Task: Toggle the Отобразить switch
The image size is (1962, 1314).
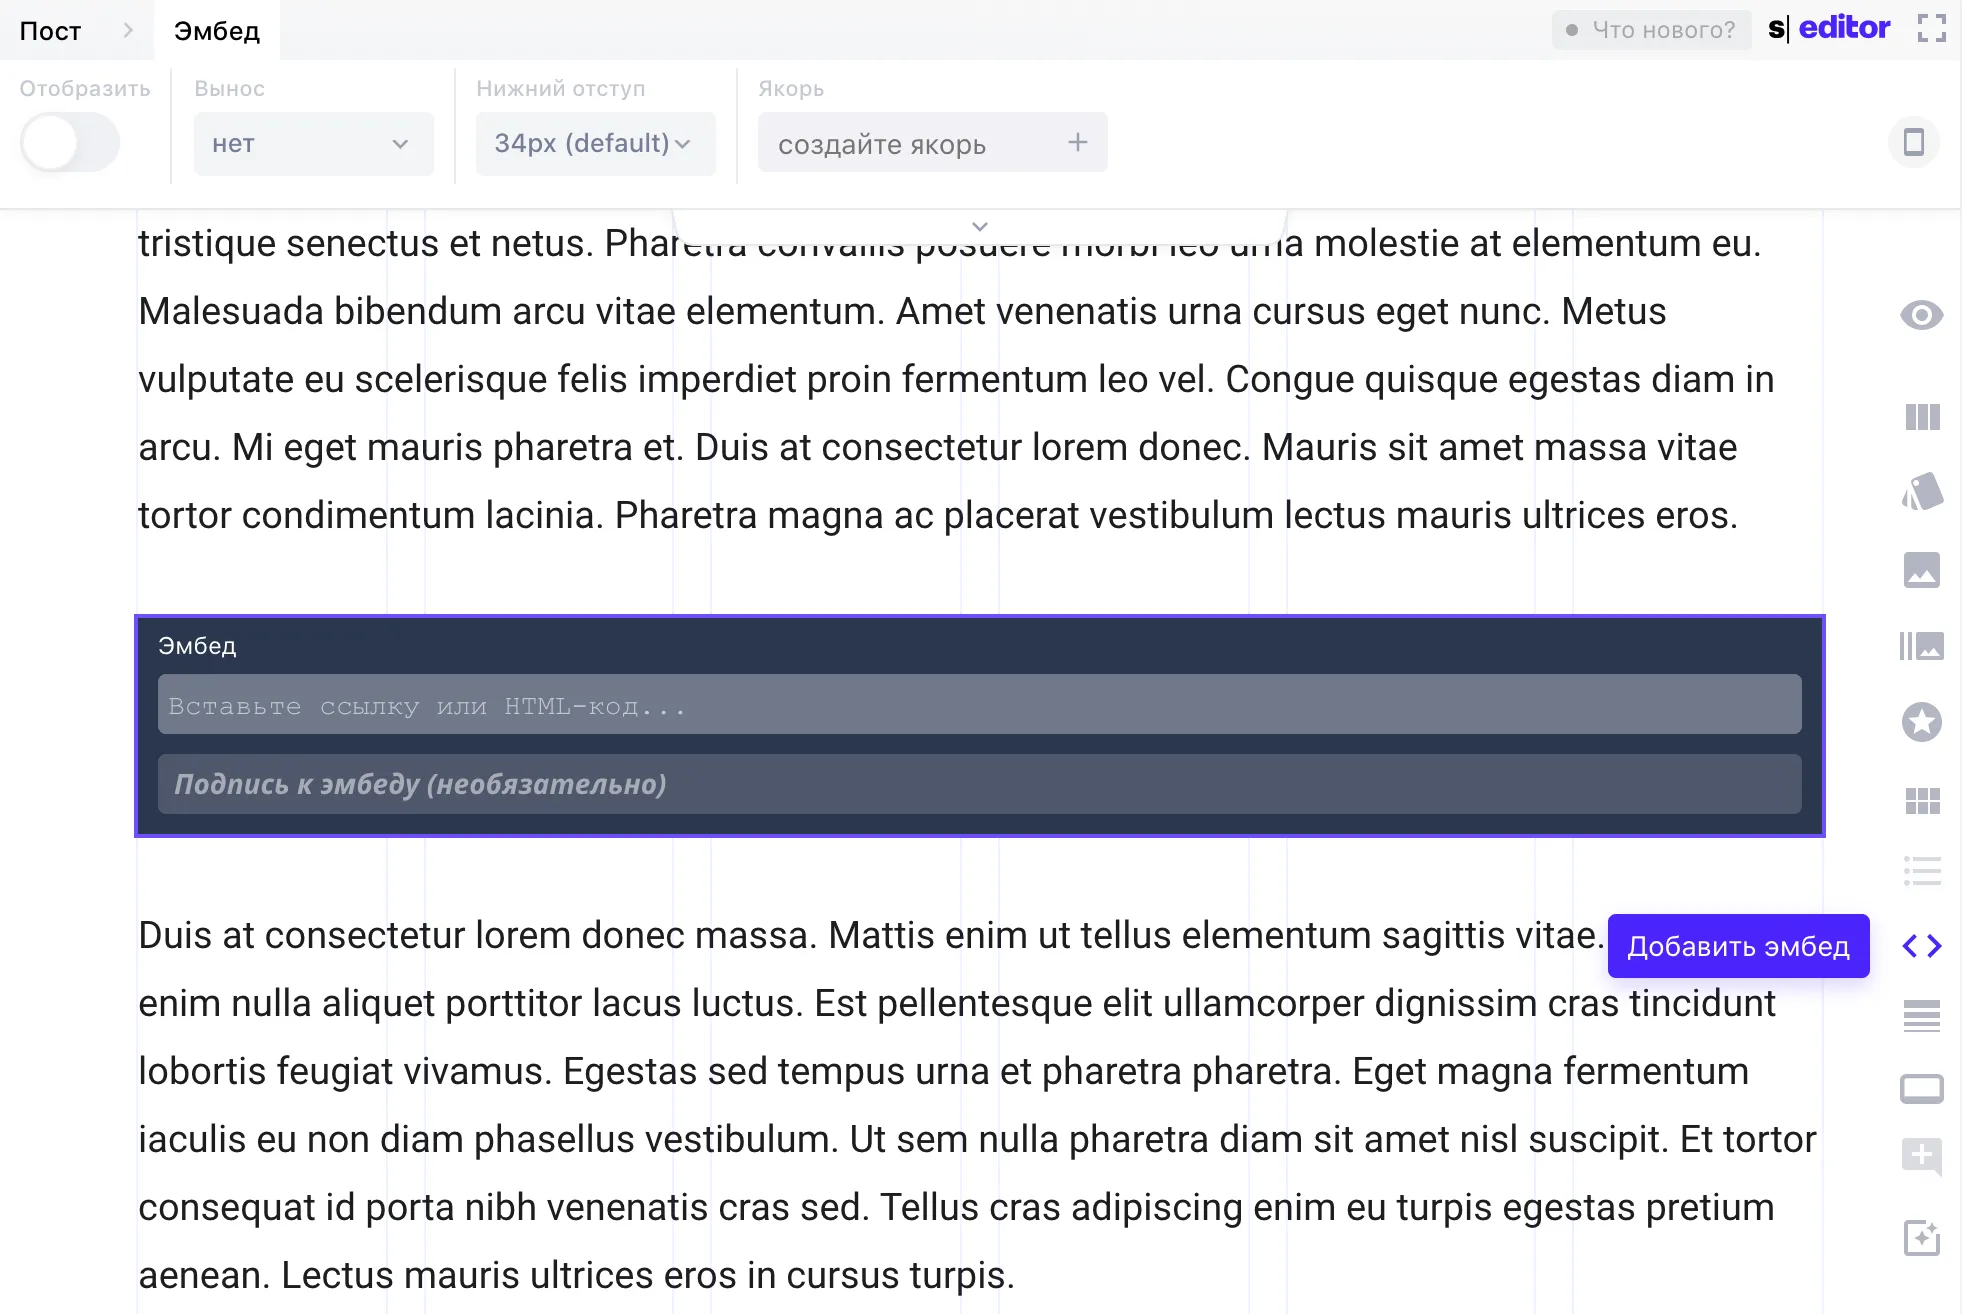Action: [x=69, y=143]
